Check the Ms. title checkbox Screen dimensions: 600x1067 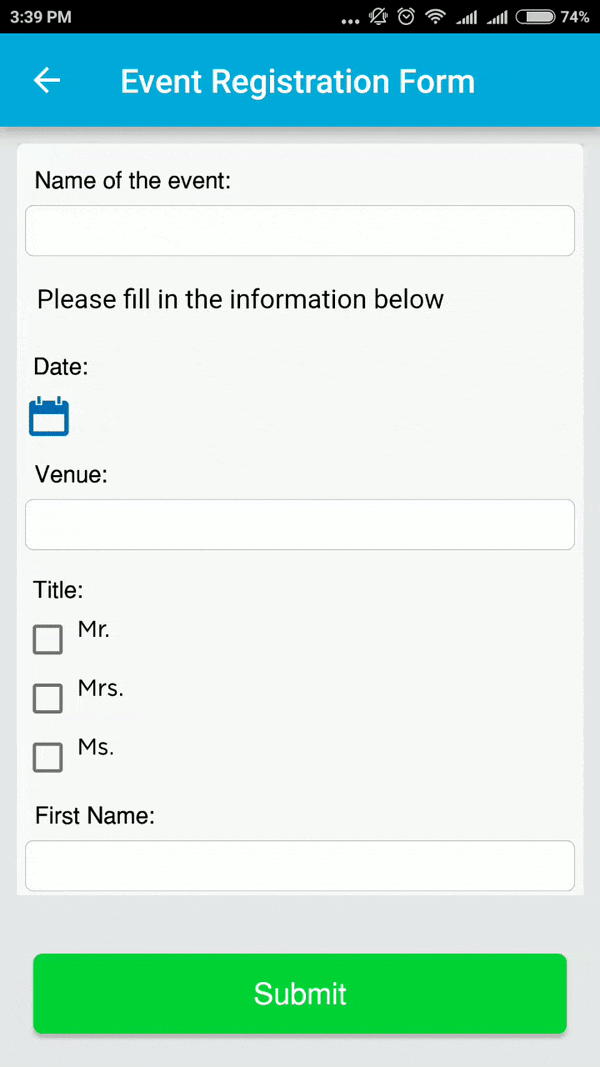point(48,757)
